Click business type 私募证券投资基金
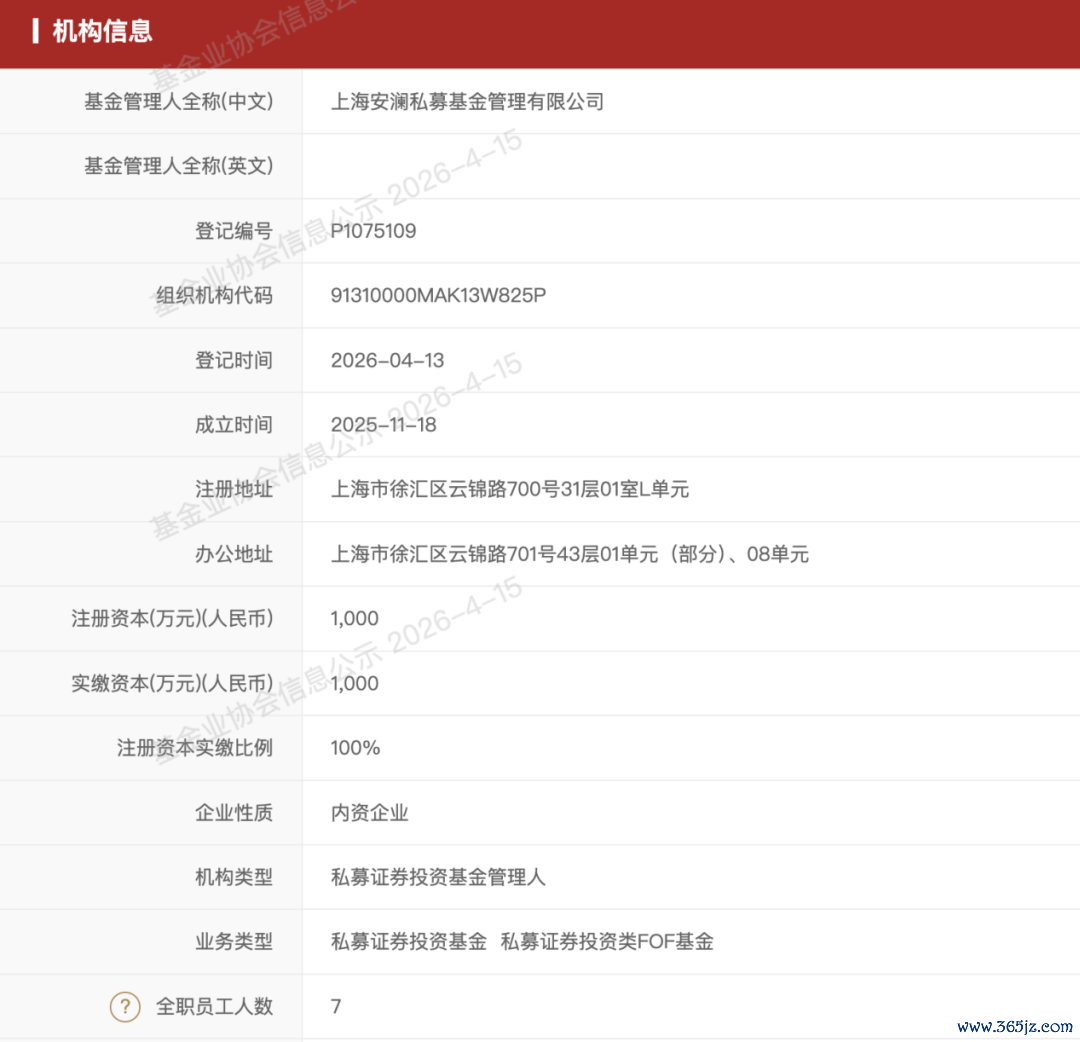This screenshot has width=1080, height=1042. (409, 941)
